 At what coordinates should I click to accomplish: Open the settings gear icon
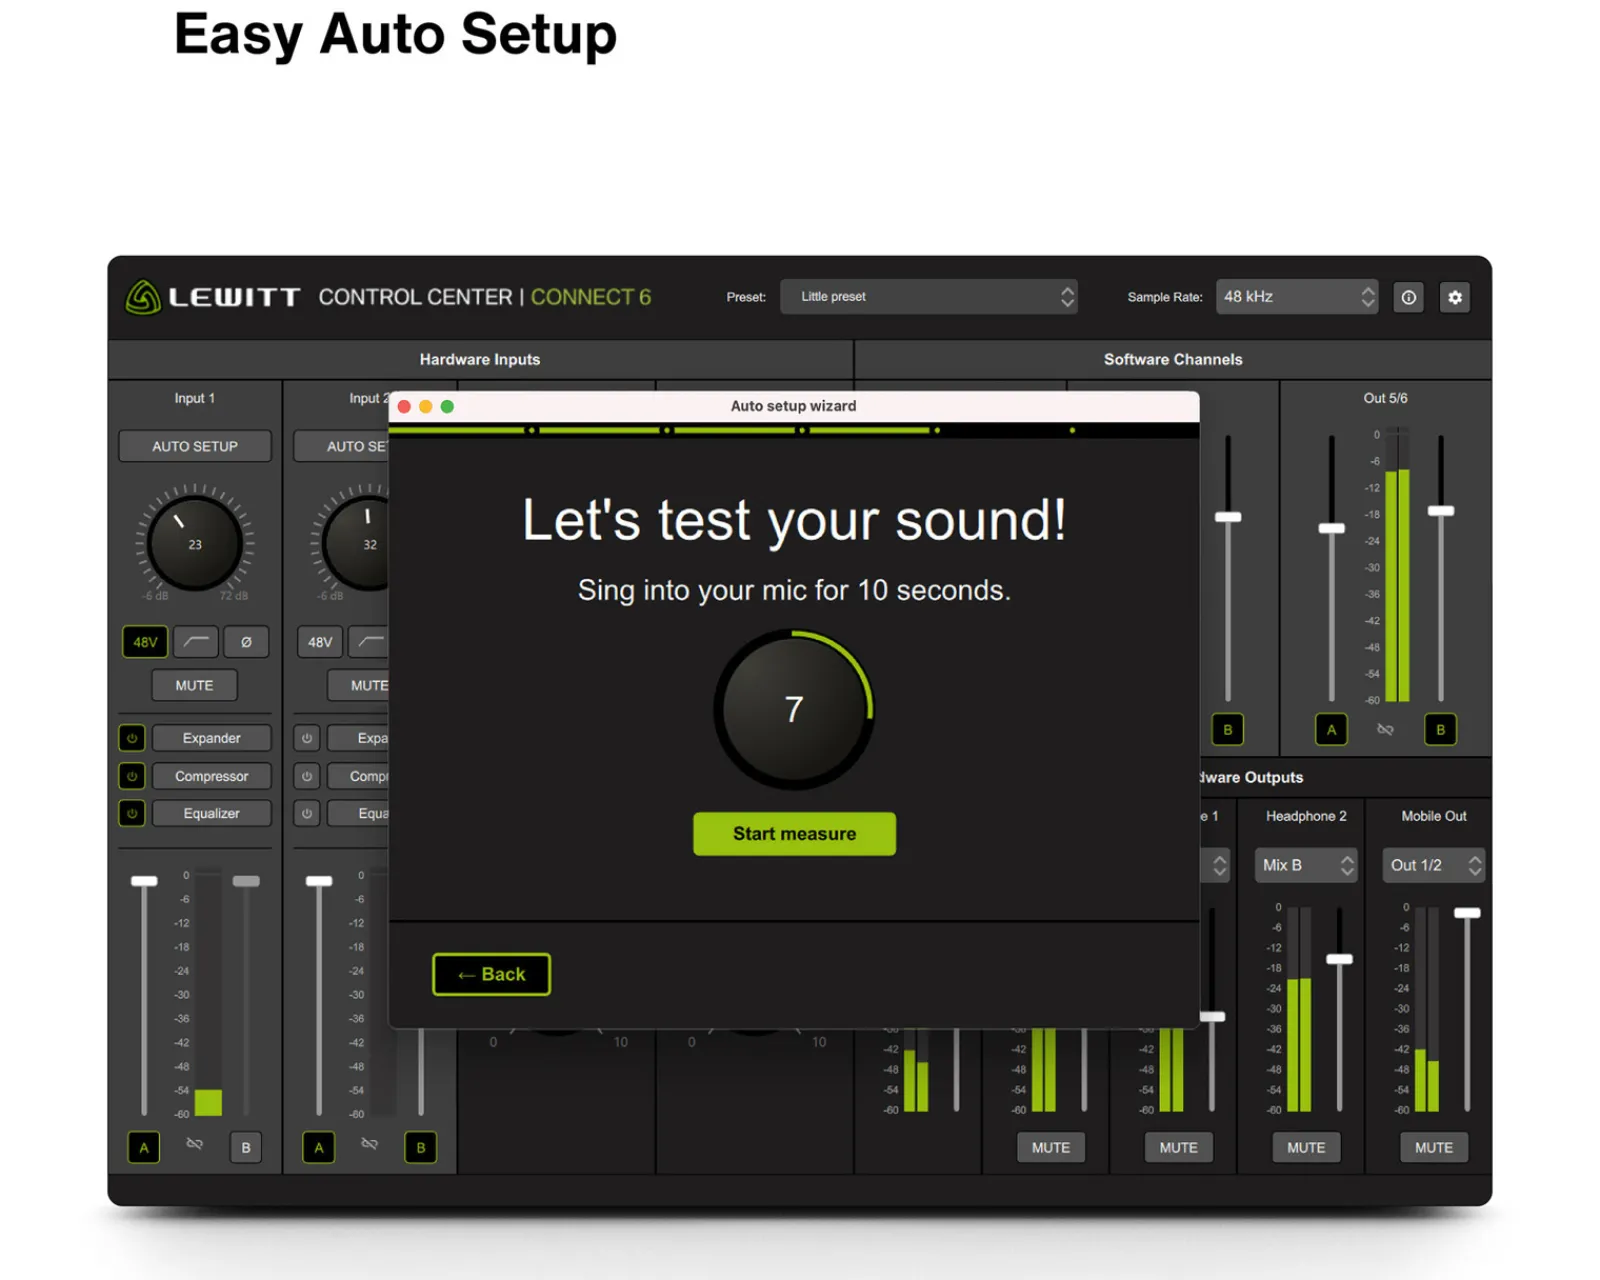1454,297
